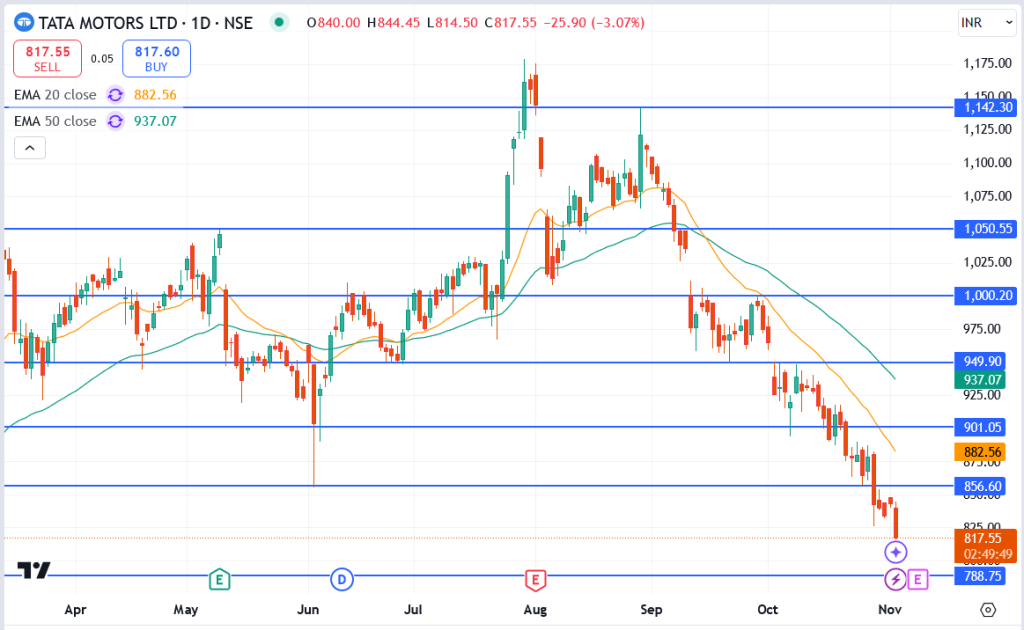Select the 901.05 horizontal line label

pos(980,428)
